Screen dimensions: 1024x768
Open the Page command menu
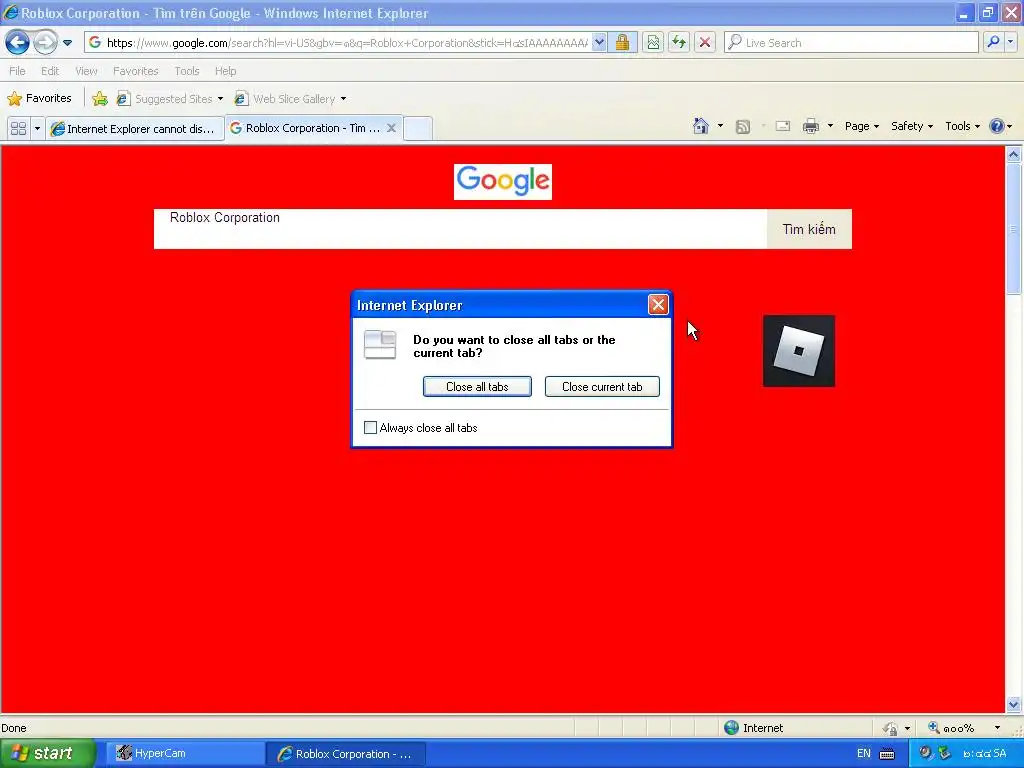(861, 126)
